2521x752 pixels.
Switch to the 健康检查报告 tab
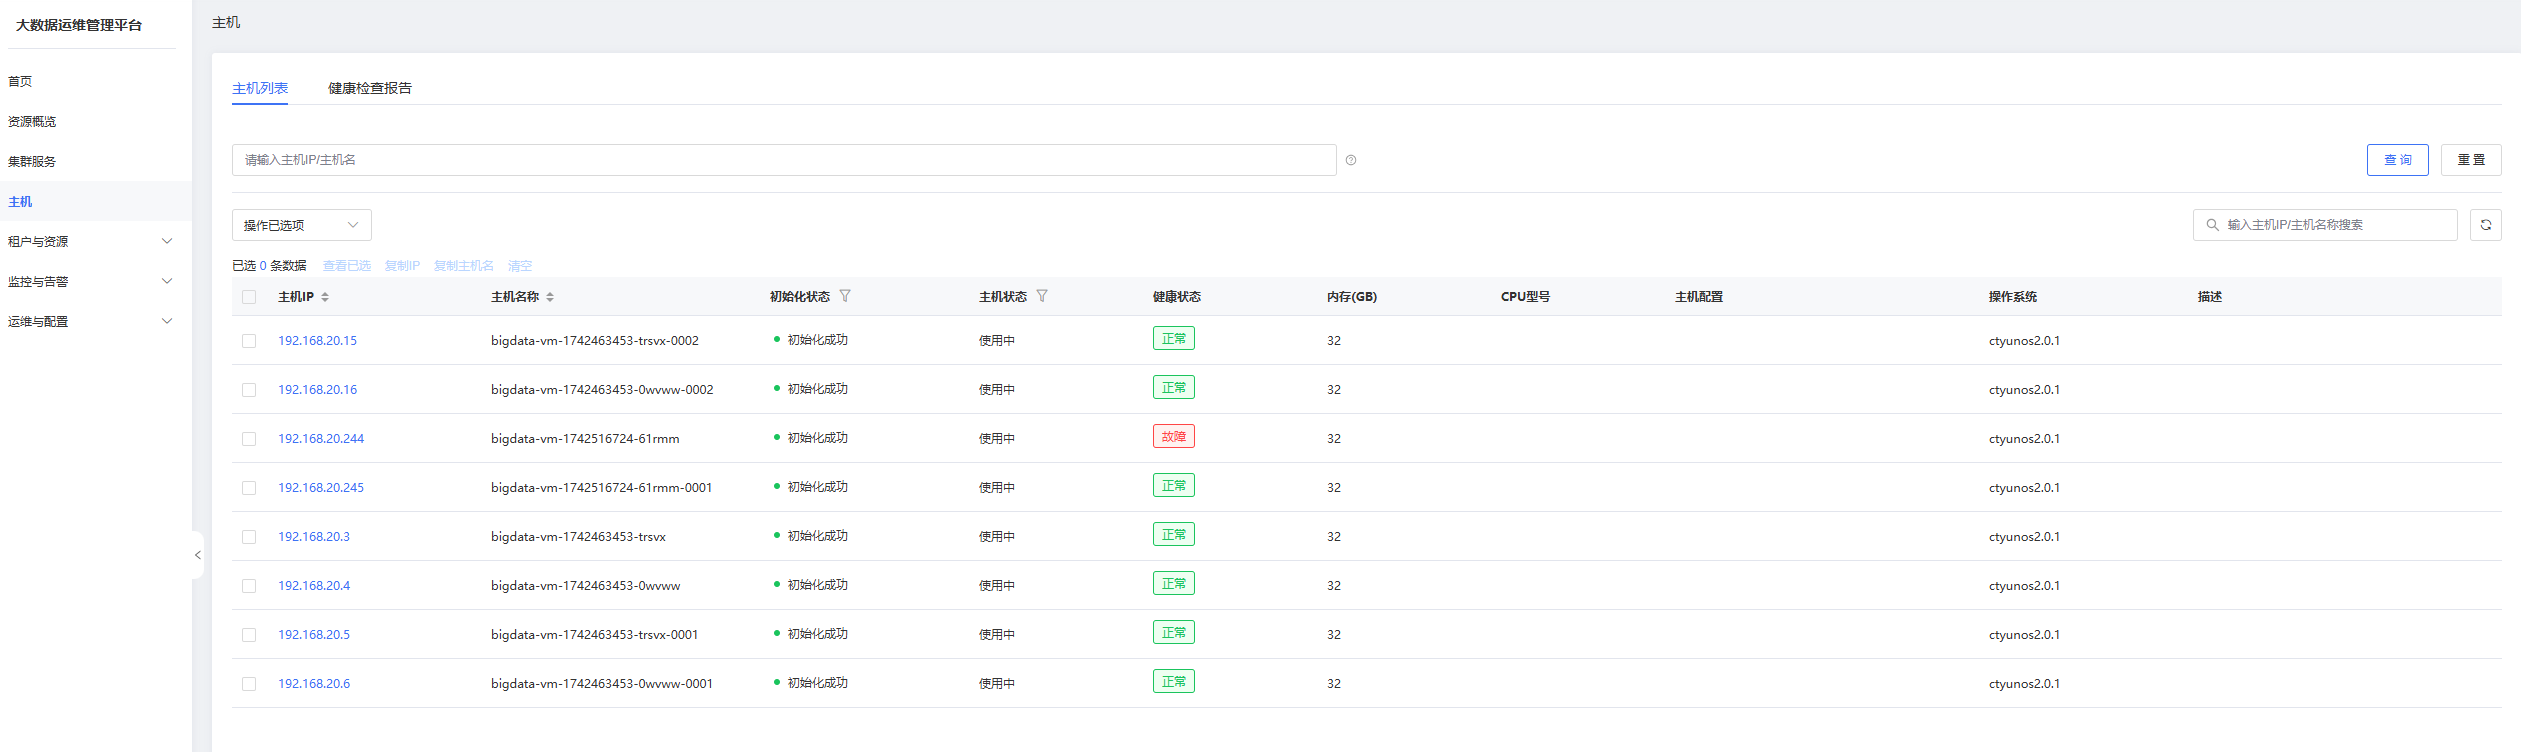(370, 88)
